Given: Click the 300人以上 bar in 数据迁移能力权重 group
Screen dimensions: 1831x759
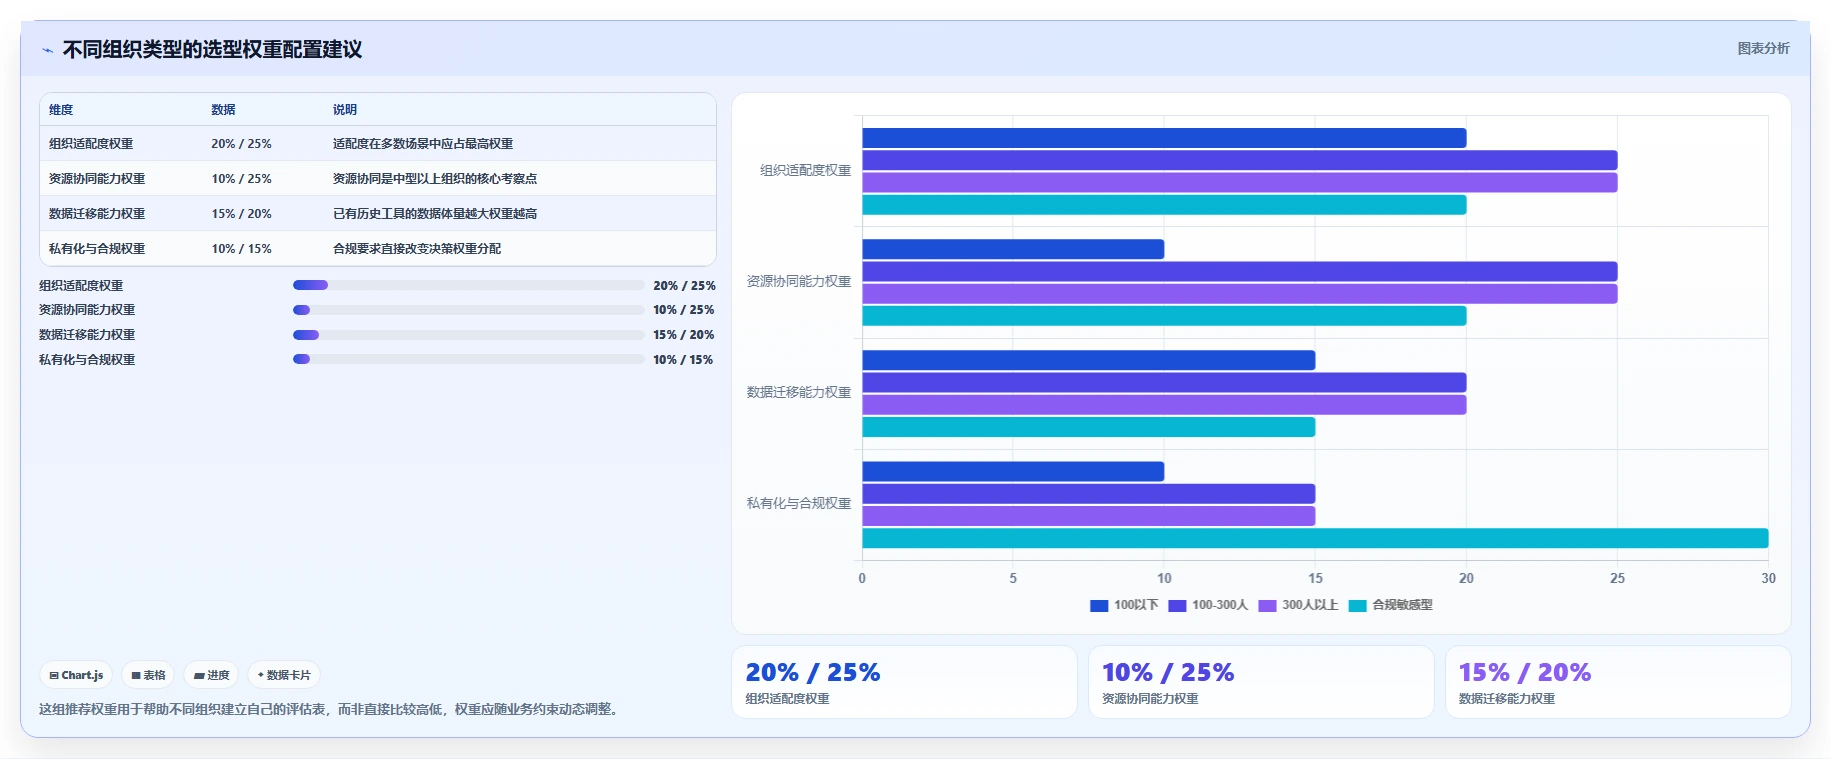Looking at the screenshot, I should coord(1164,405).
